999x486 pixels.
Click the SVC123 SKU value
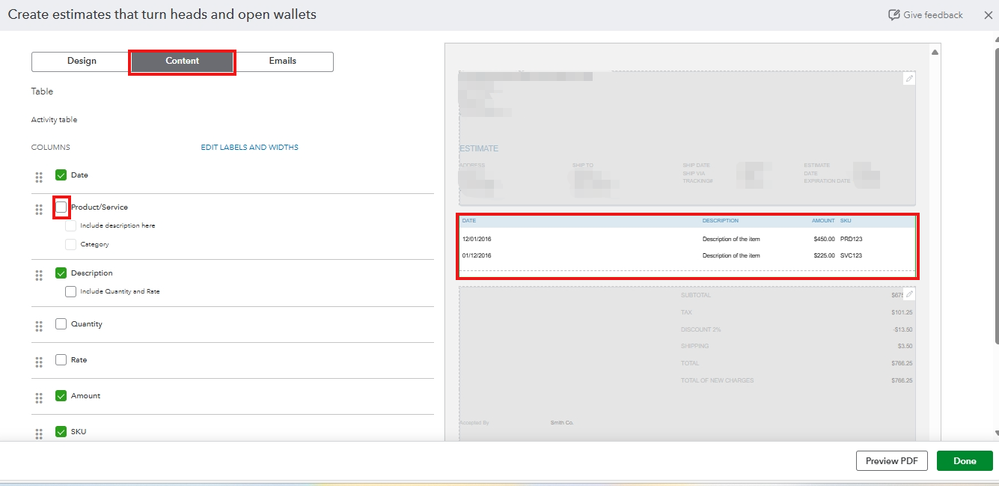[x=851, y=255]
